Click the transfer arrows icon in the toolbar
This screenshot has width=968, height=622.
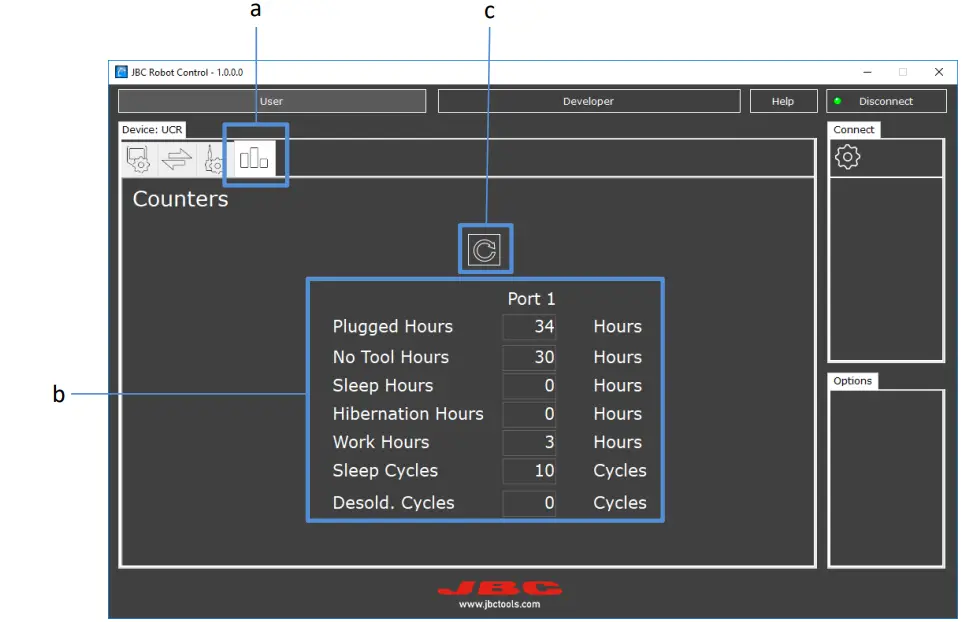pyautogui.click(x=176, y=158)
